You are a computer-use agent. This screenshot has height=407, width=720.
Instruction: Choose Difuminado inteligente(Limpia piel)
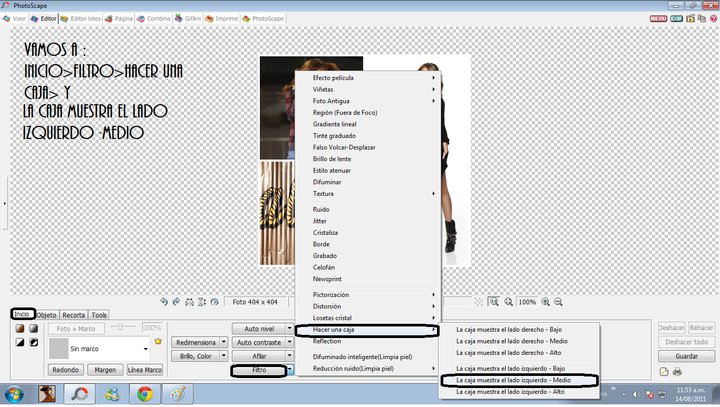click(x=367, y=356)
